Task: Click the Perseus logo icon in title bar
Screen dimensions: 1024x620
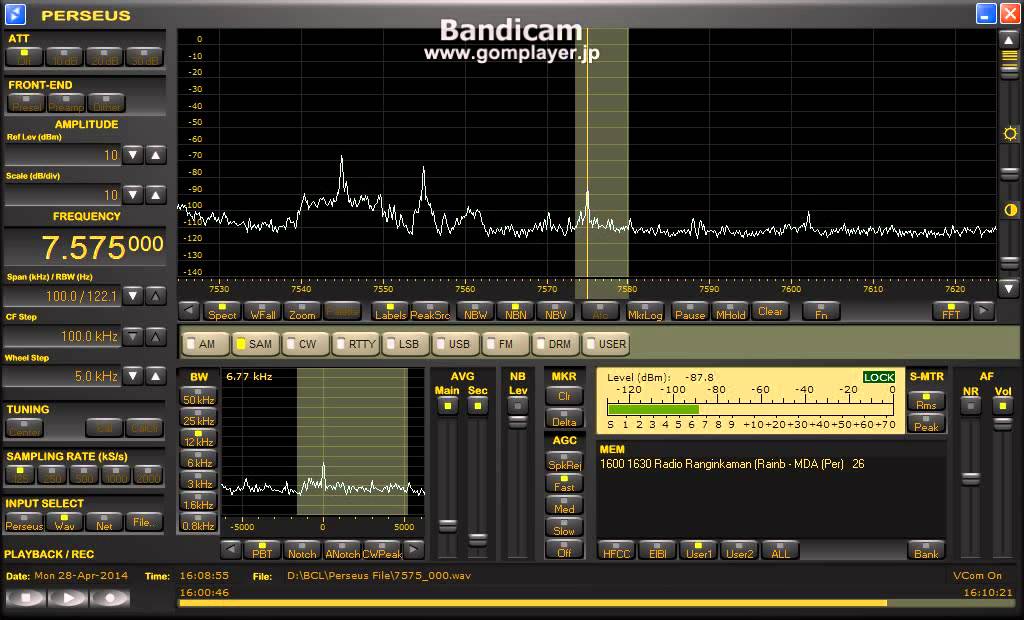Action: tap(15, 13)
